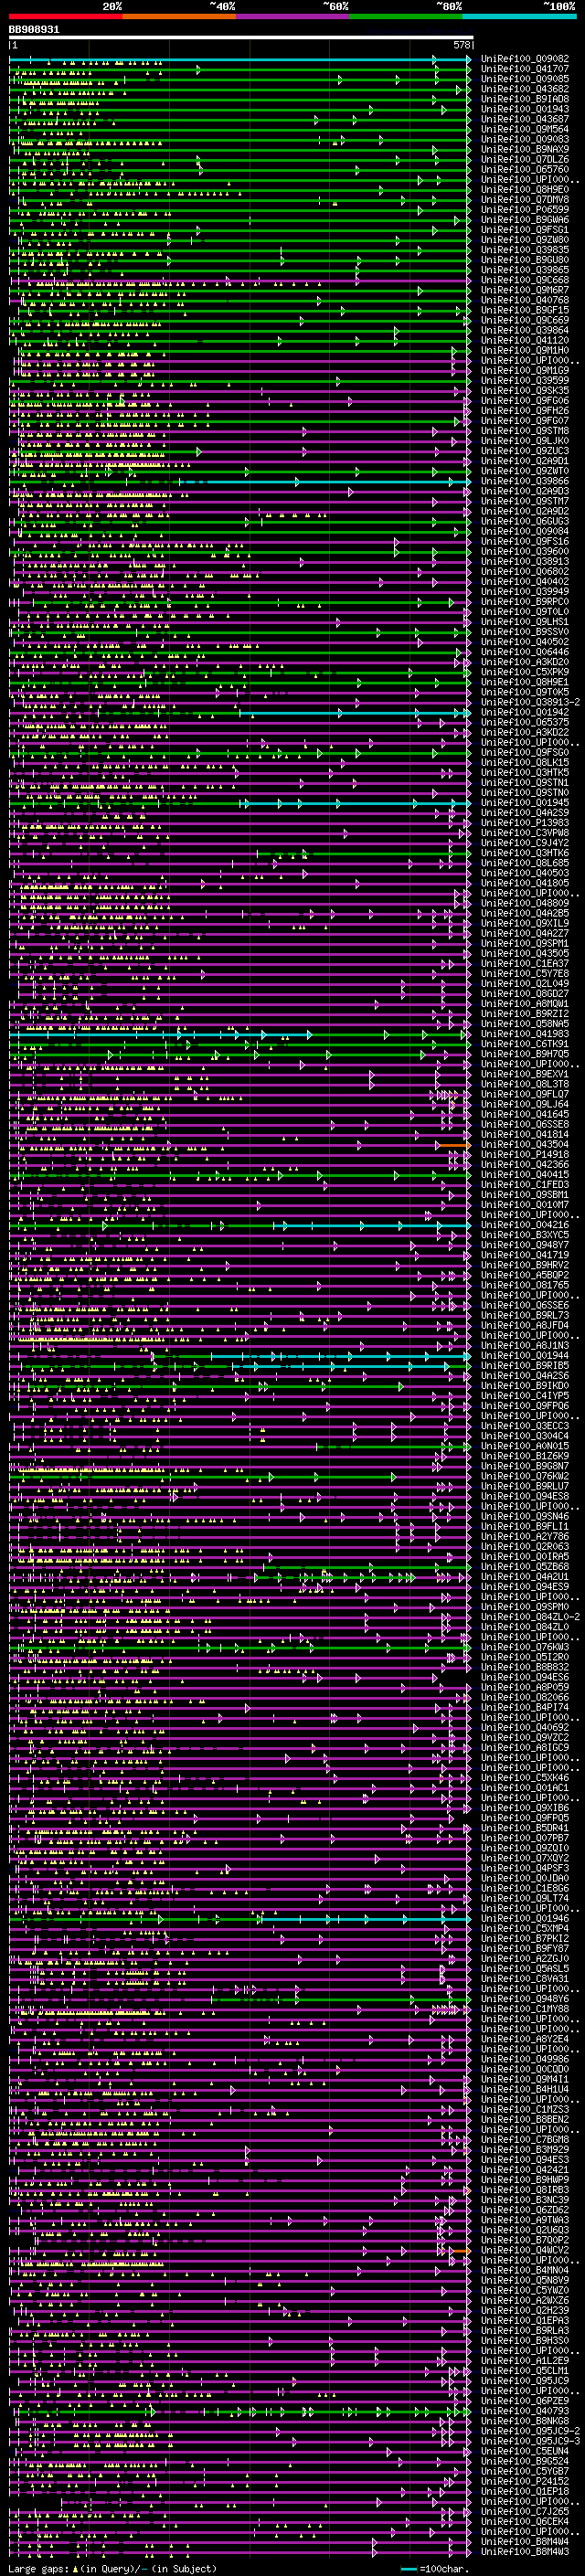Choose the UniRef100_Q9C668 hit

[x=525, y=280]
